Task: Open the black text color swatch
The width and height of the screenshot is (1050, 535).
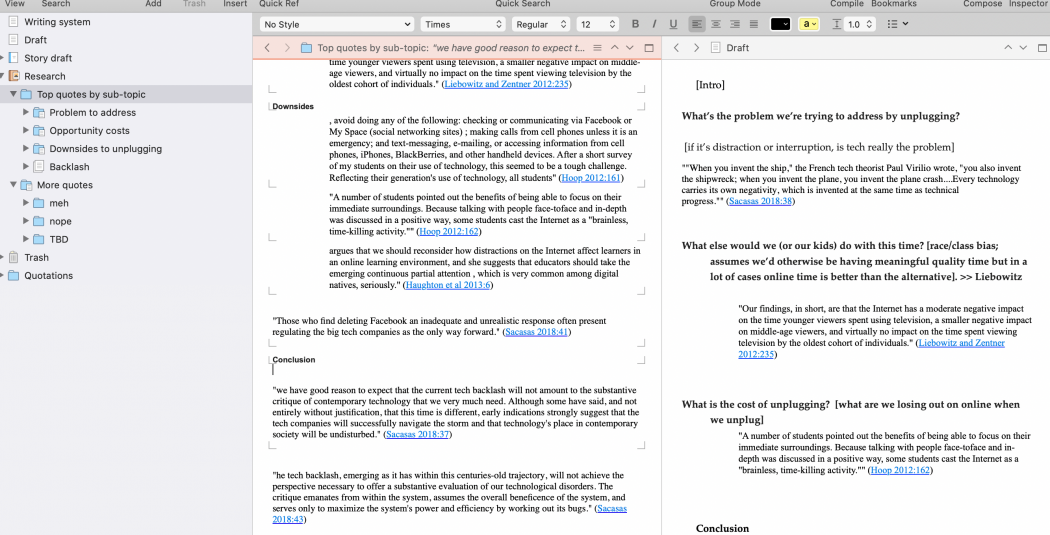Action: pos(780,24)
